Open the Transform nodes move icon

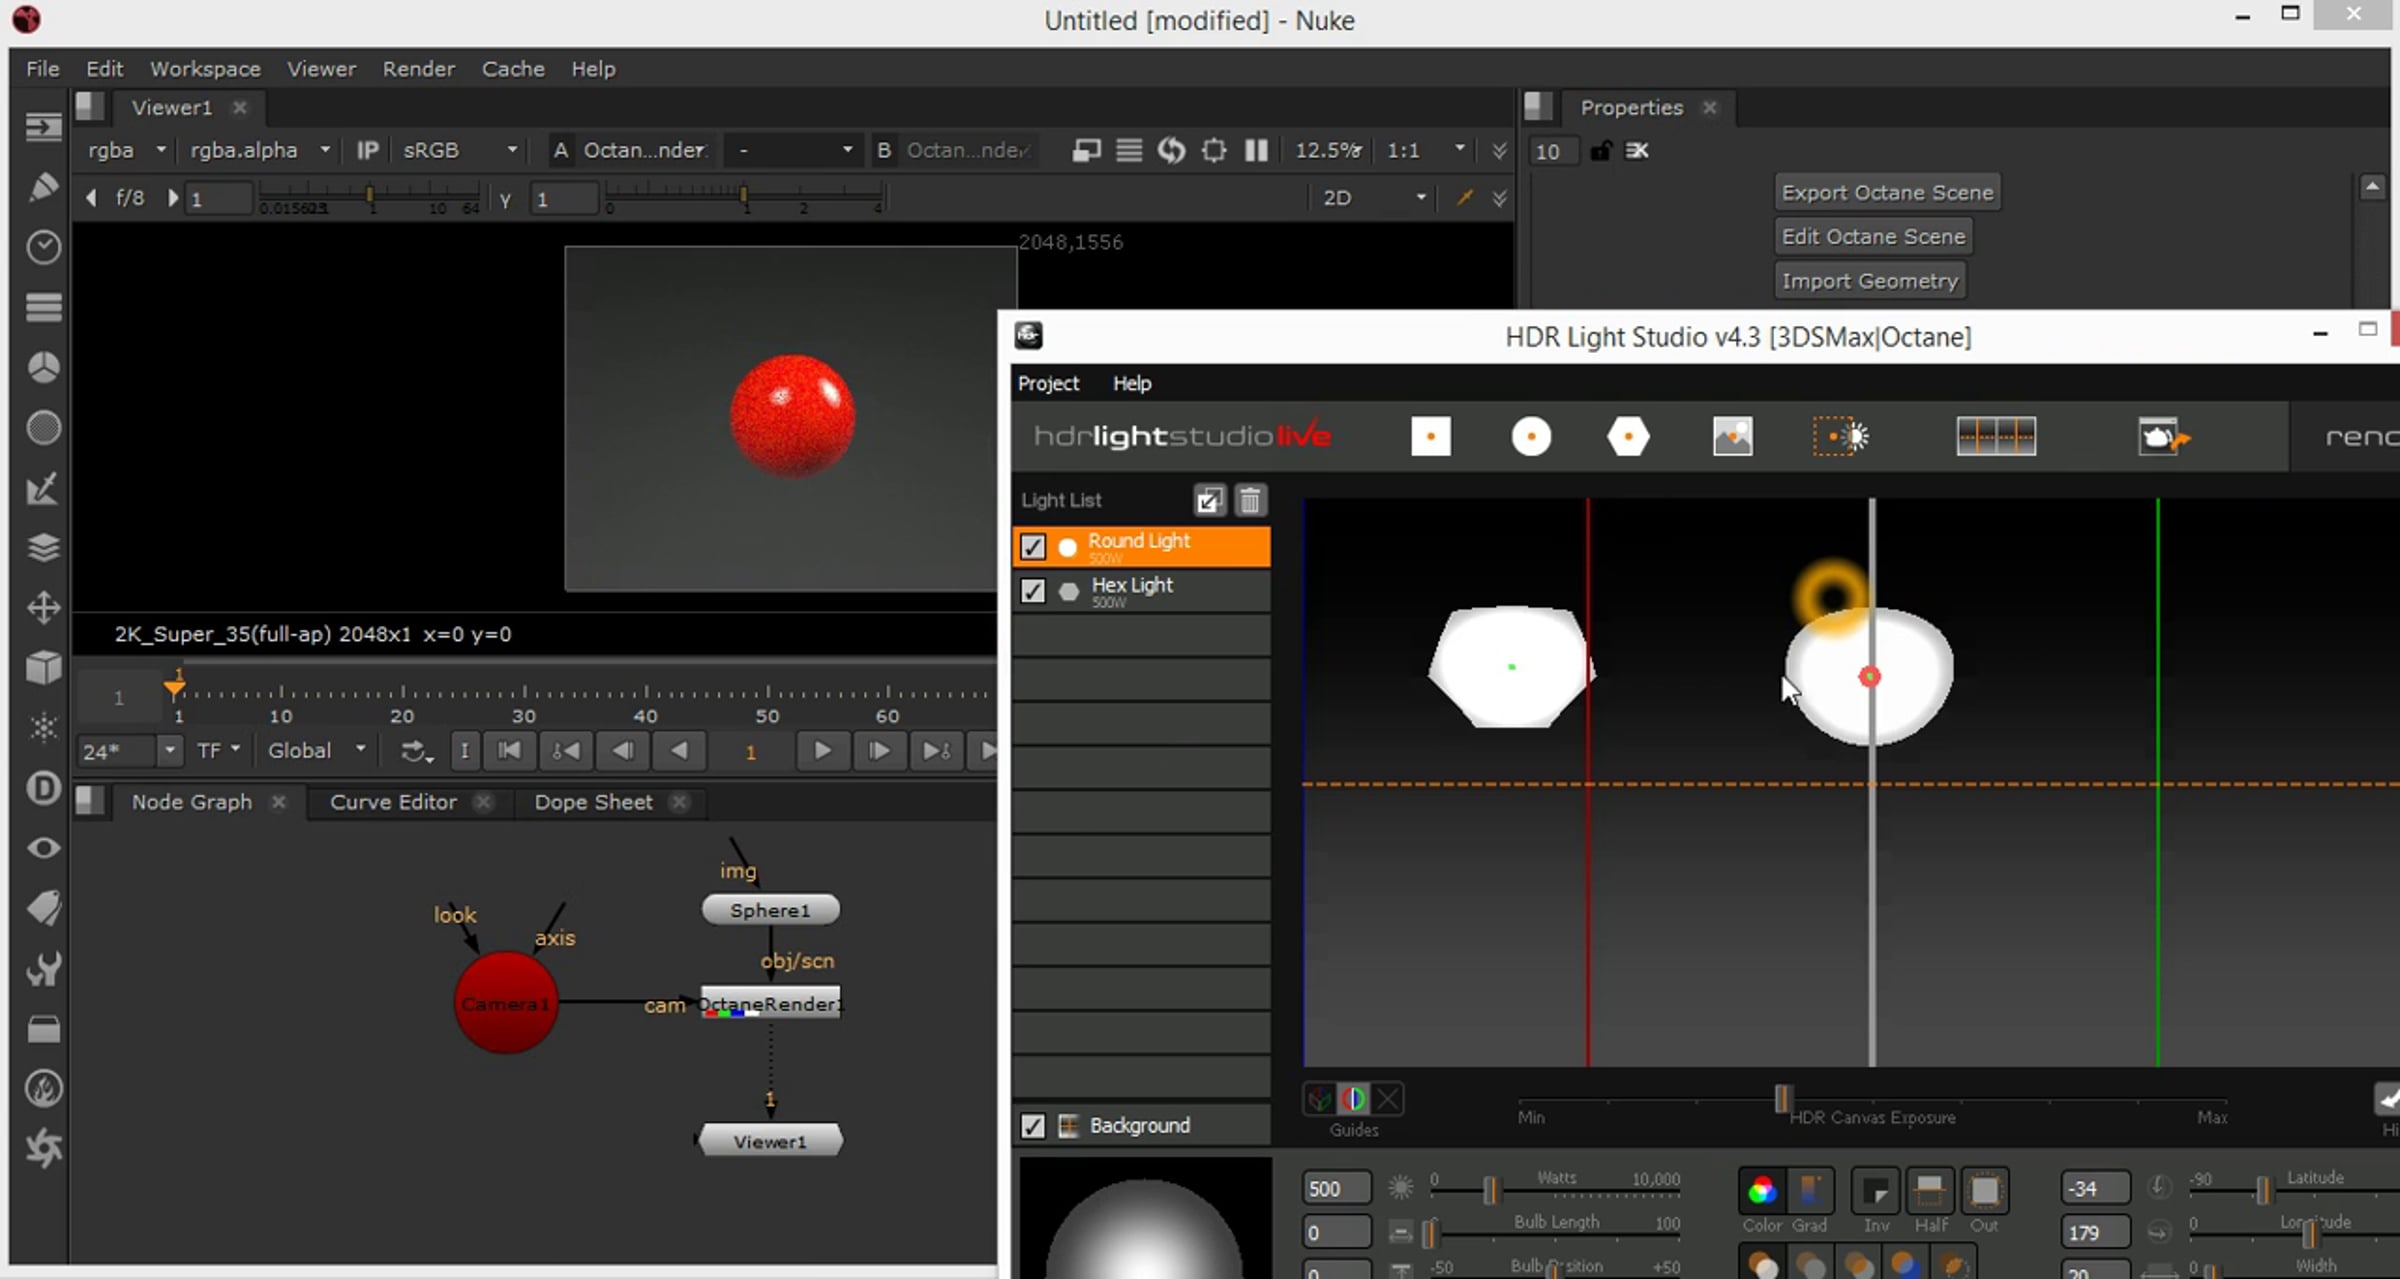[x=43, y=607]
